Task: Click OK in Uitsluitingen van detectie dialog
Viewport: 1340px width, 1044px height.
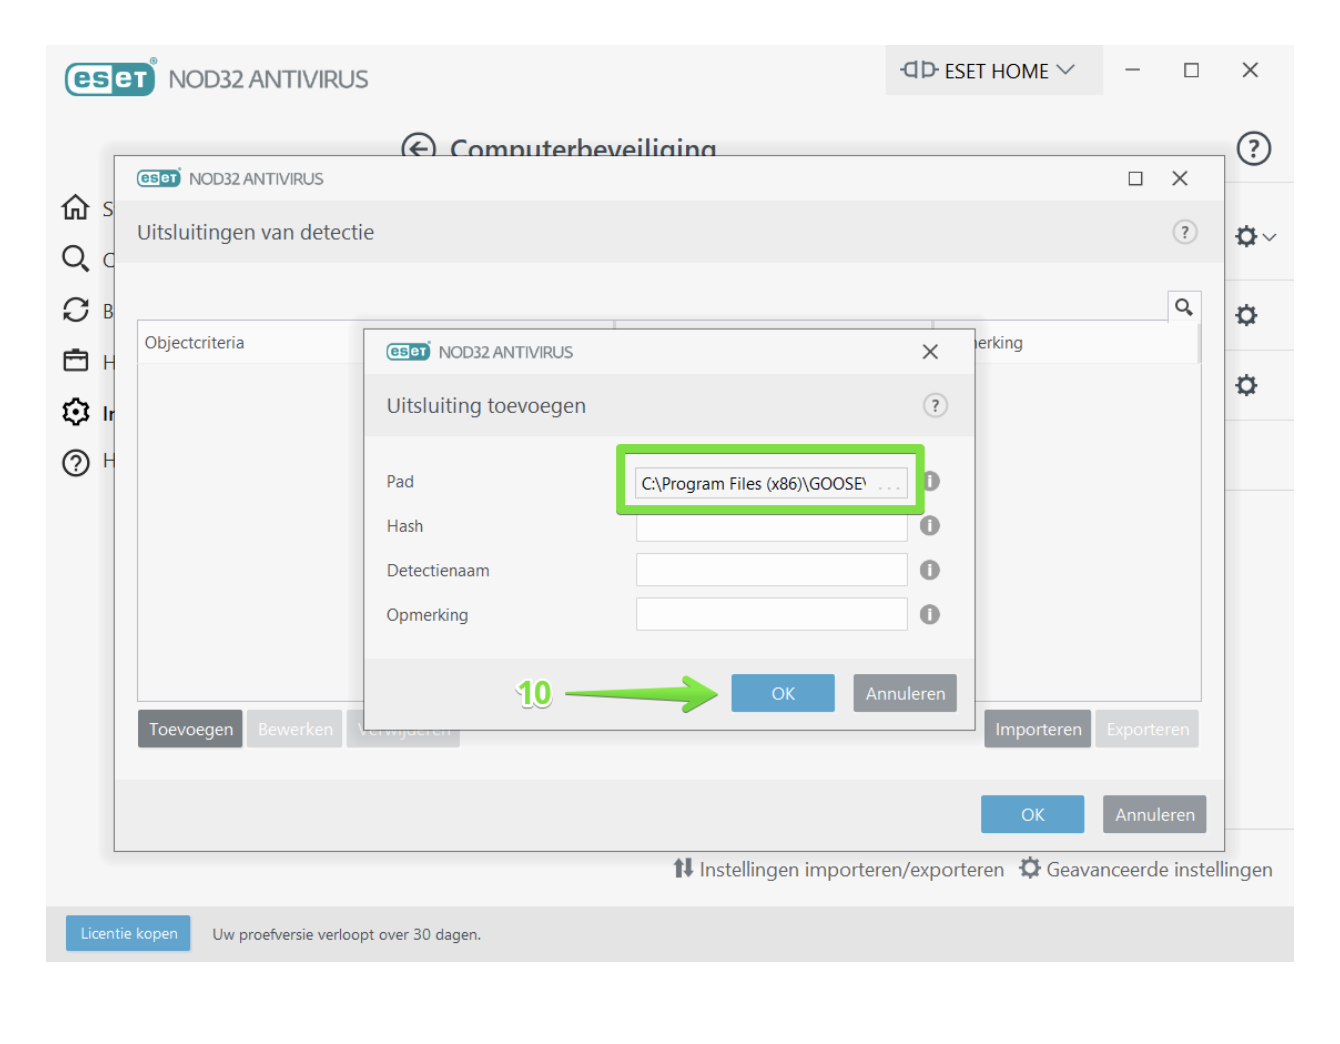Action: click(1032, 814)
